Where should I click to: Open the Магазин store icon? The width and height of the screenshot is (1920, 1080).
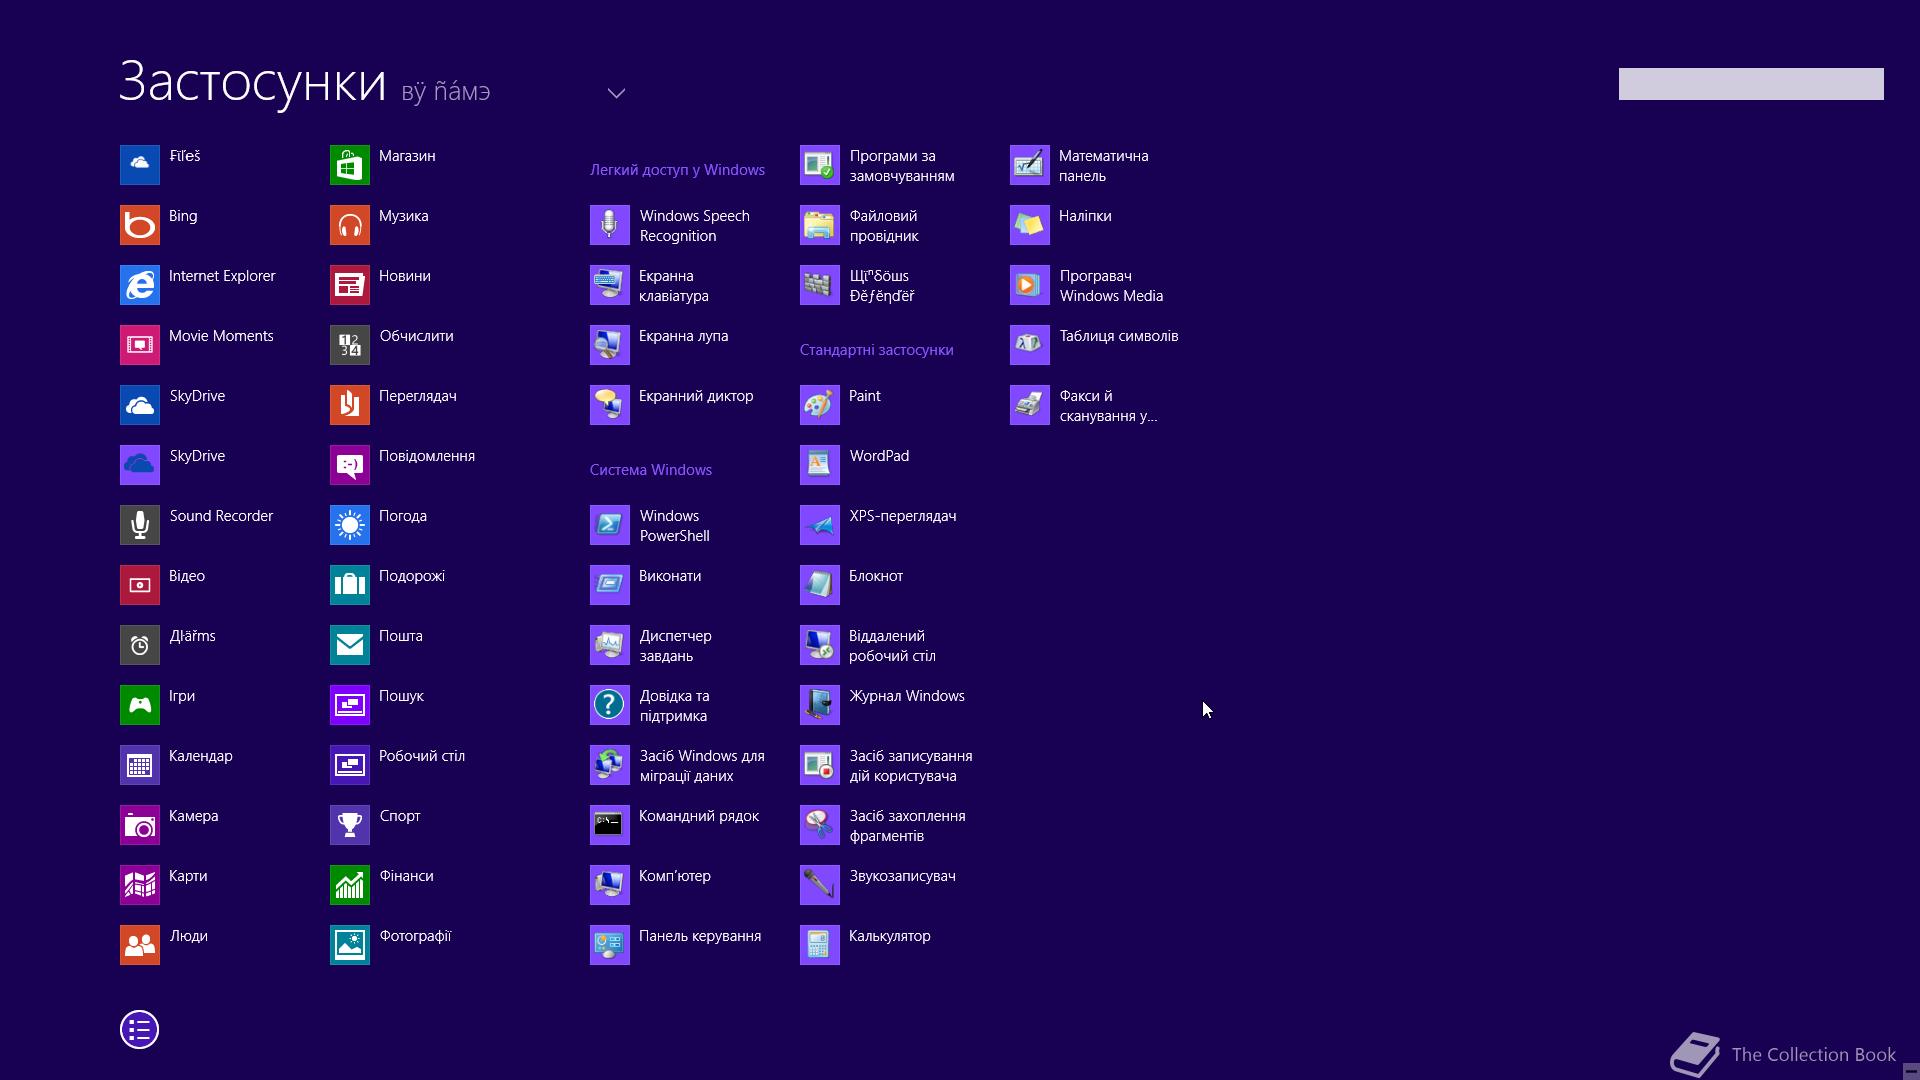(x=350, y=165)
